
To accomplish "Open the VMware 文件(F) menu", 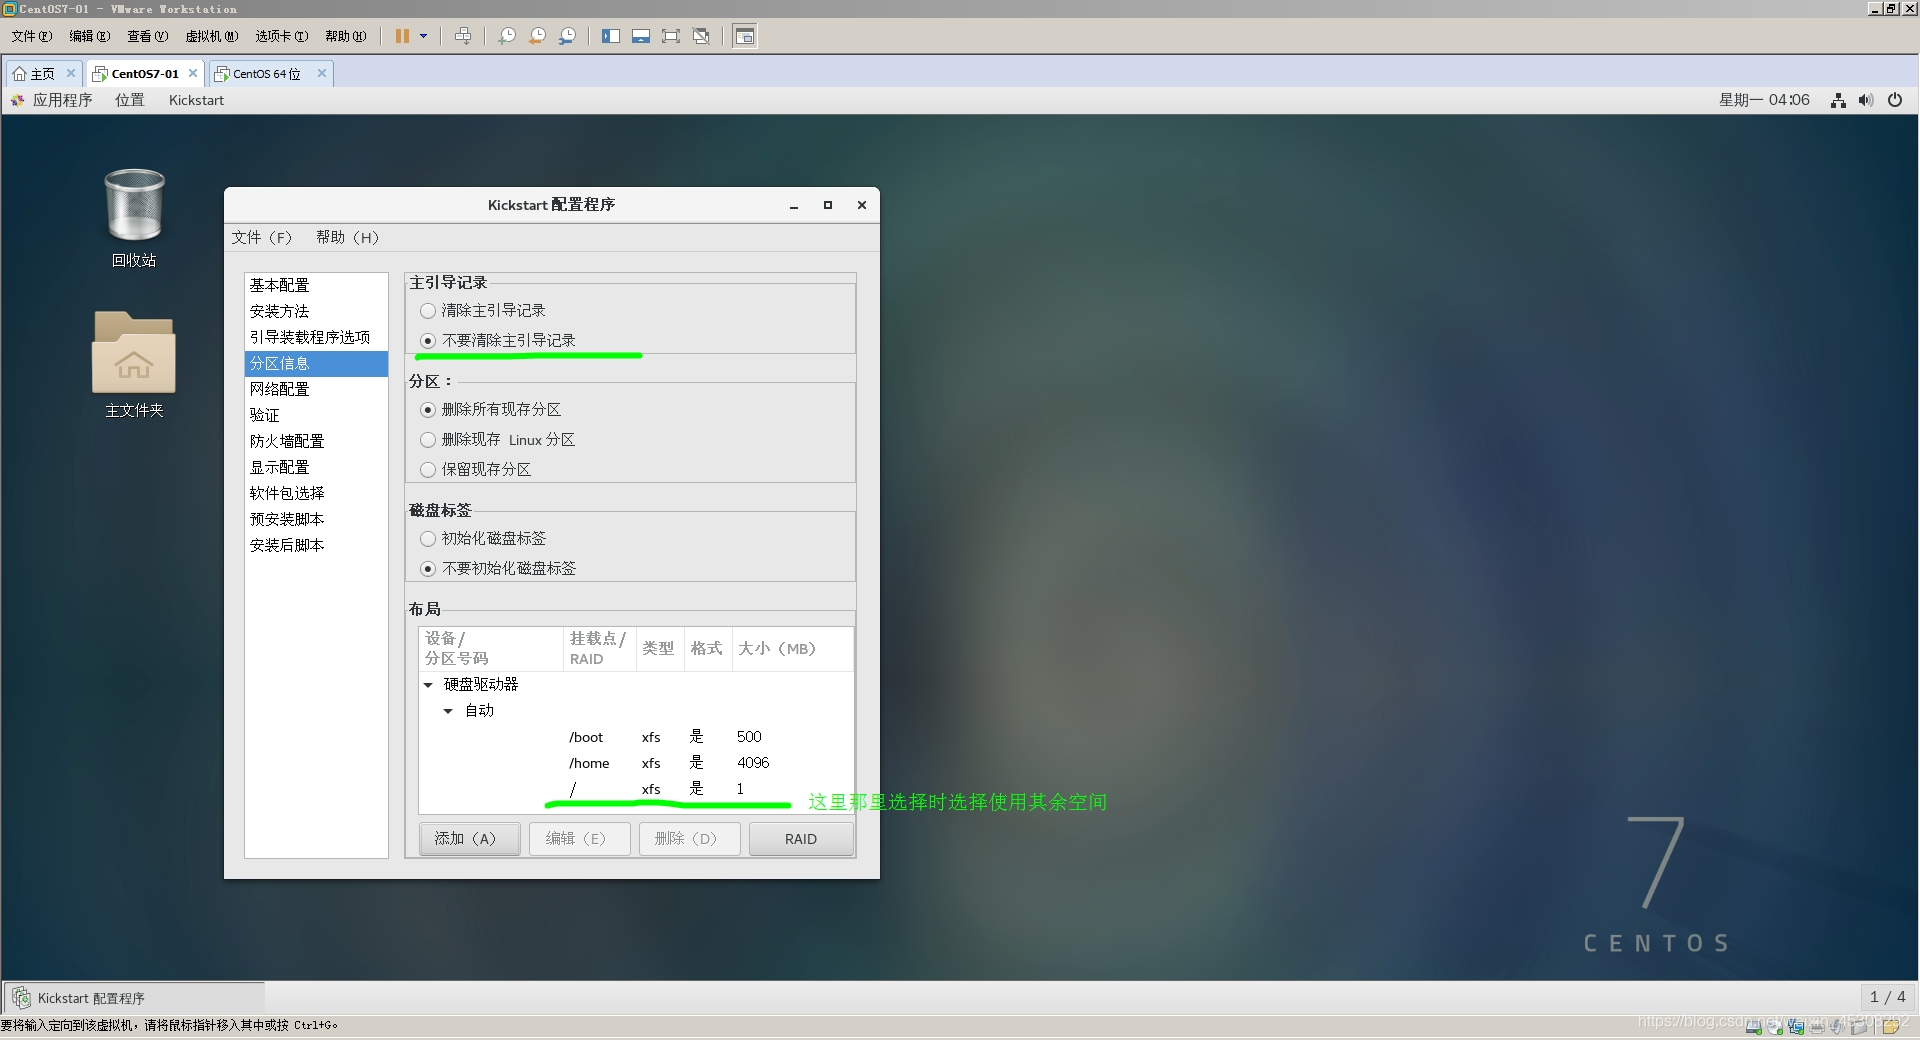I will (31, 36).
